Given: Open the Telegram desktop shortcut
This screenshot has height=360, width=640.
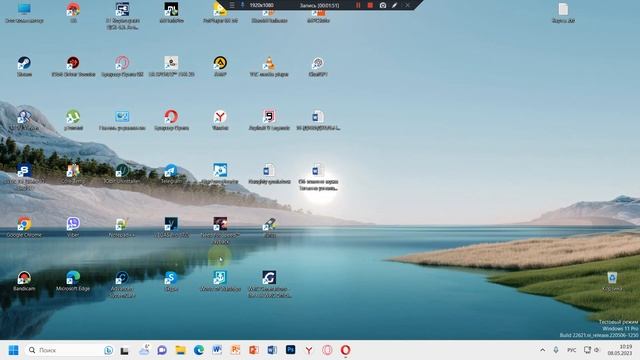Looking at the screenshot, I should pos(171,173).
